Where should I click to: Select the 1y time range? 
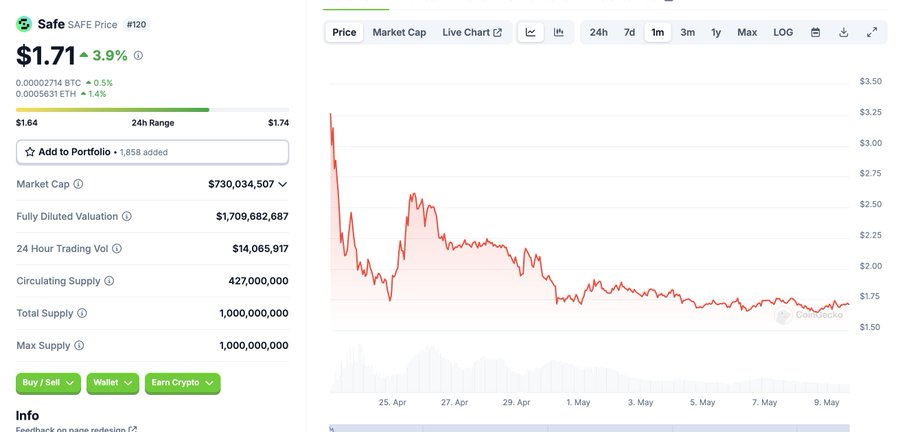[716, 32]
